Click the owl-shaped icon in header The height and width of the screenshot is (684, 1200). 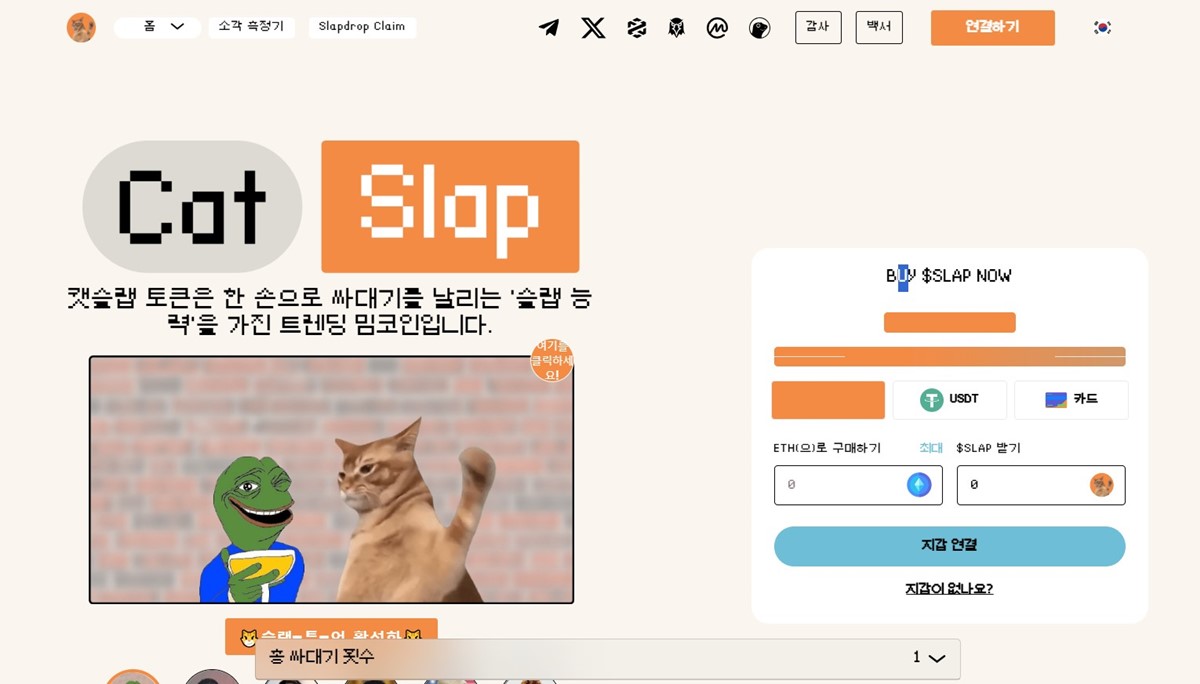pos(677,28)
